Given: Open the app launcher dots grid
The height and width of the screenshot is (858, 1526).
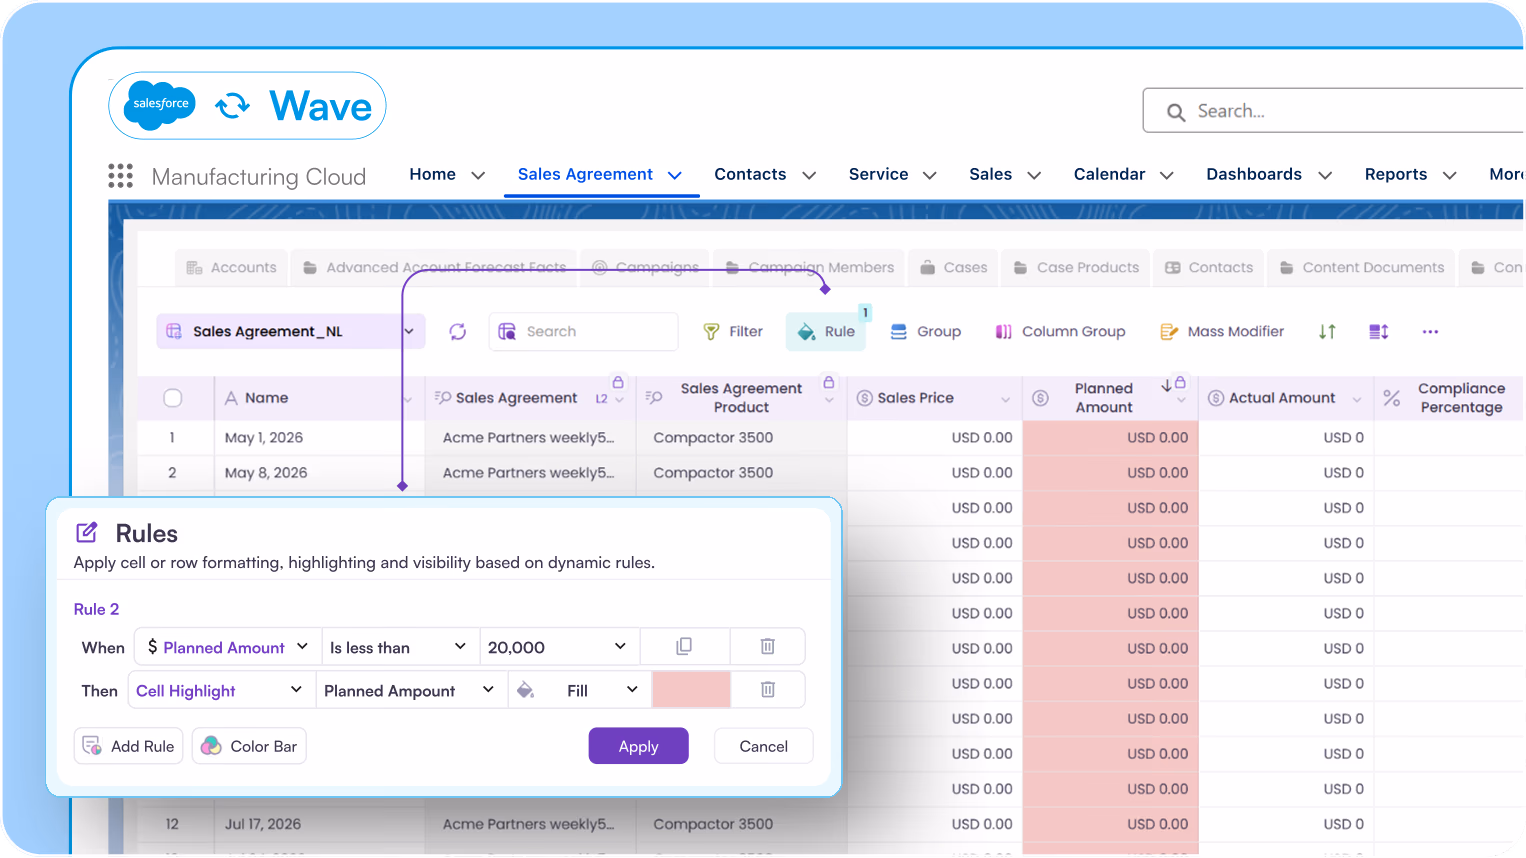Looking at the screenshot, I should (121, 176).
